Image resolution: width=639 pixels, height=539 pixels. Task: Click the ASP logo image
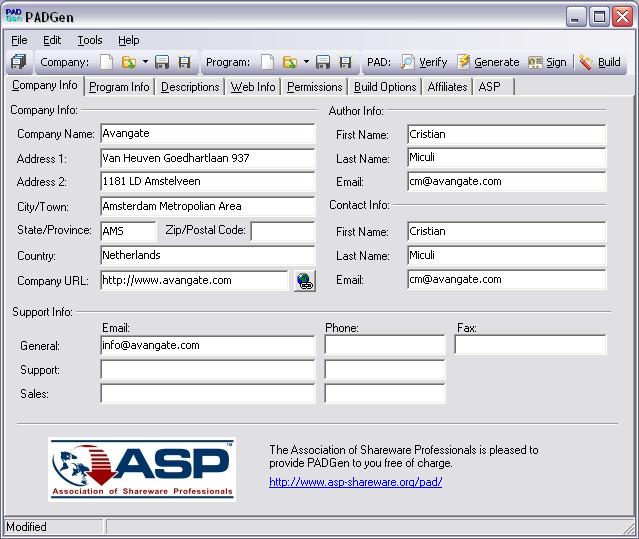point(142,470)
